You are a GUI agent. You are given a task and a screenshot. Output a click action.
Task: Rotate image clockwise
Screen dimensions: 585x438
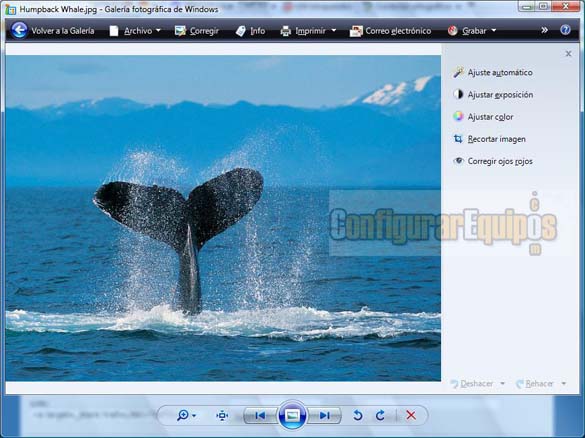[x=380, y=415]
